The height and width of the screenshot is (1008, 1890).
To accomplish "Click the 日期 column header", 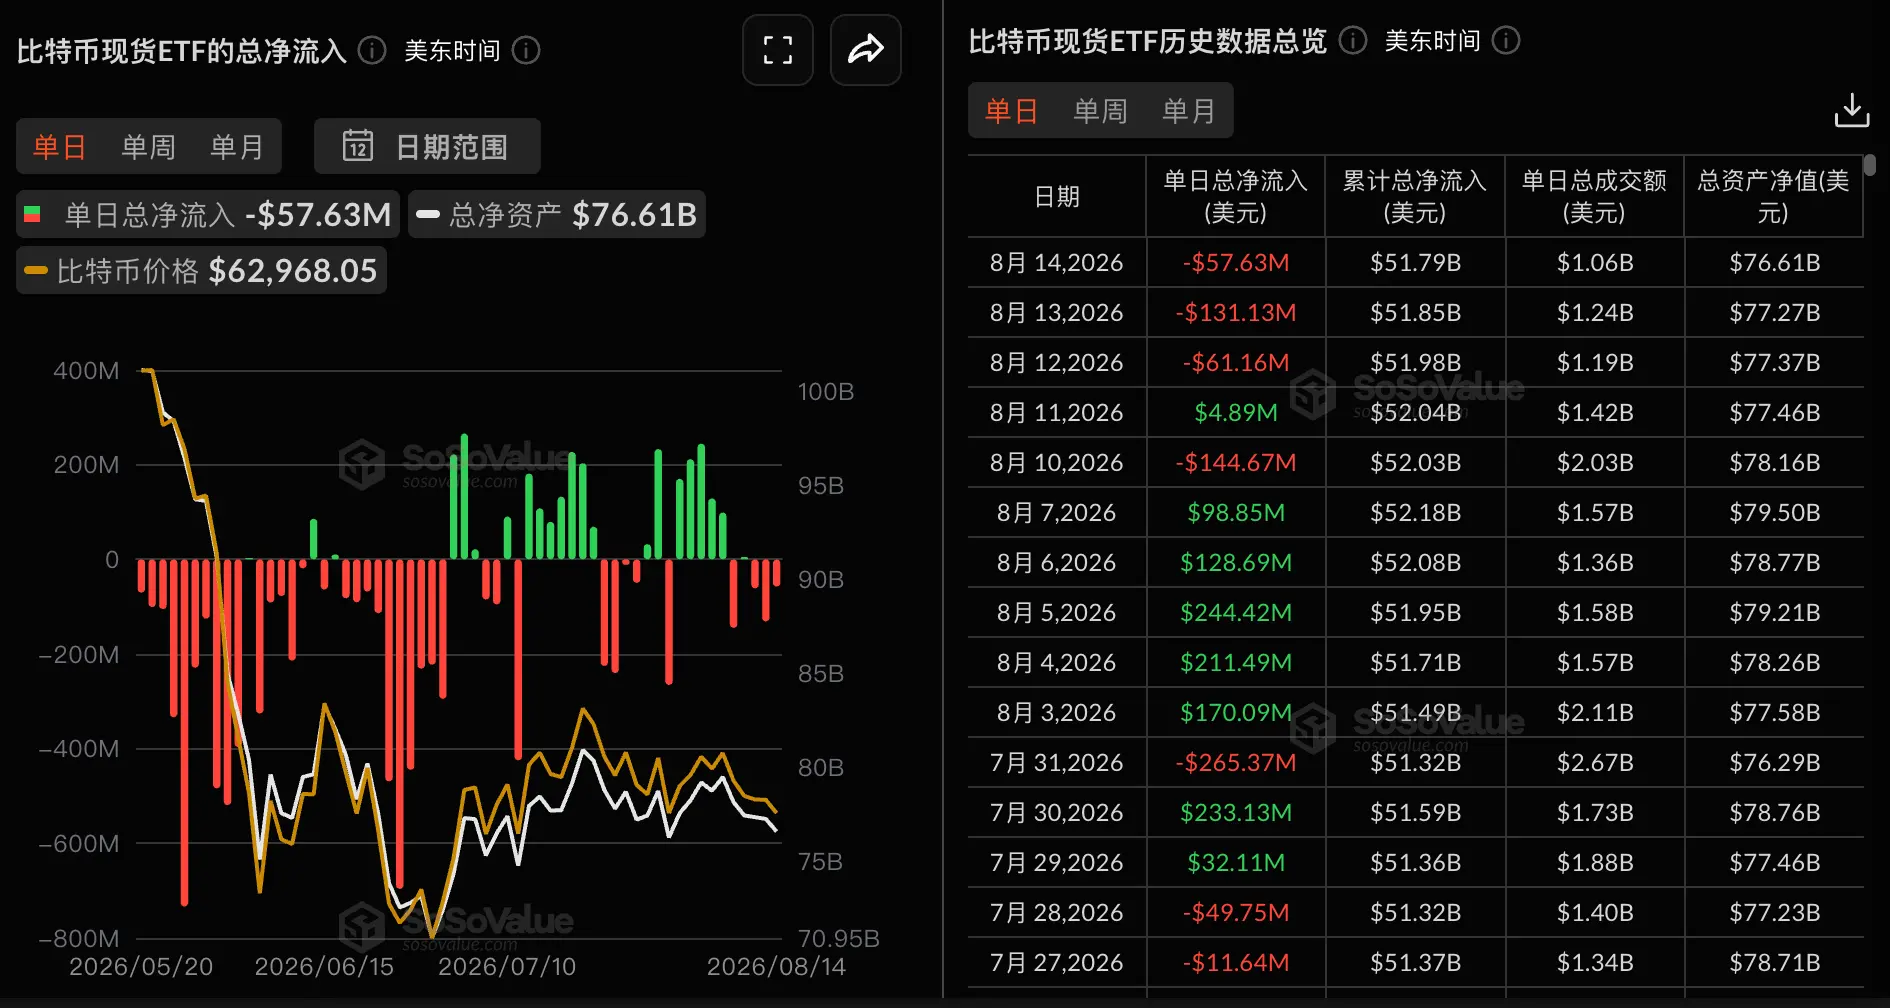I will [1057, 197].
